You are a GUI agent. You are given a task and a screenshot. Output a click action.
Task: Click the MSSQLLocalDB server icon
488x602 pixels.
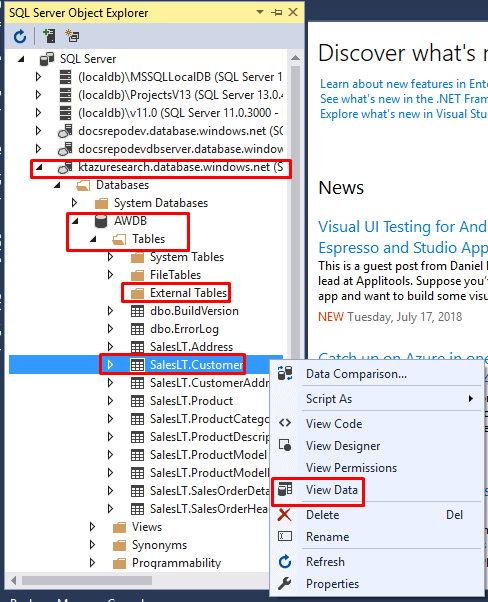(x=66, y=77)
